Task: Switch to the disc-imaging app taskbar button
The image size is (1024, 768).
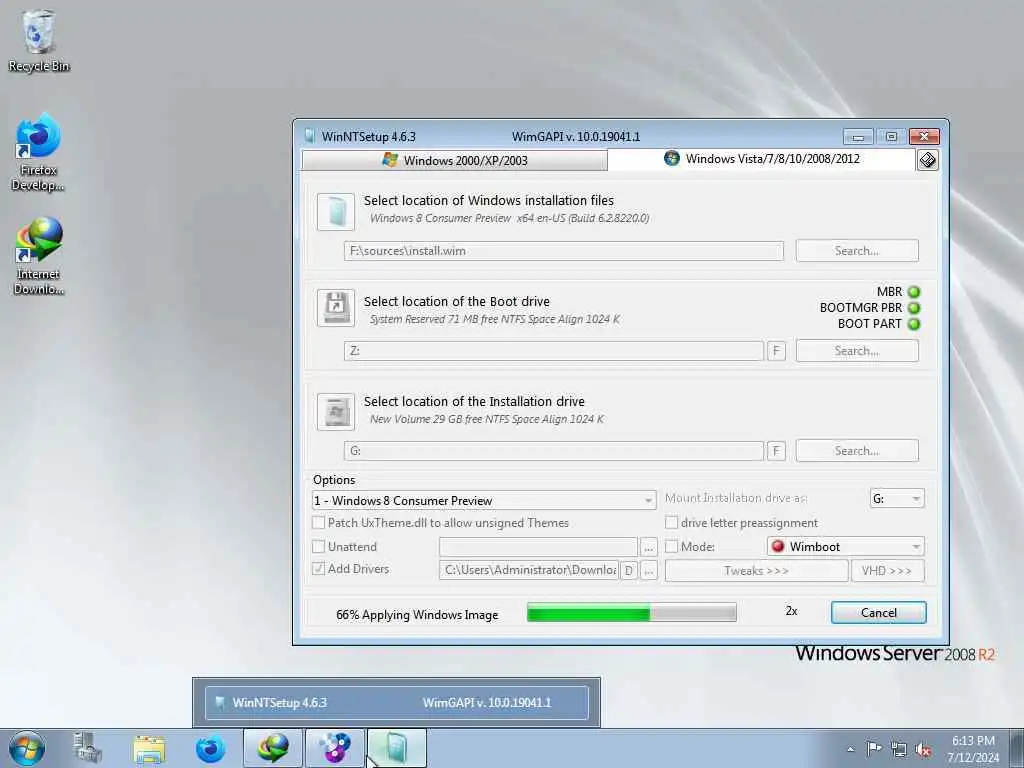Action: click(x=334, y=748)
